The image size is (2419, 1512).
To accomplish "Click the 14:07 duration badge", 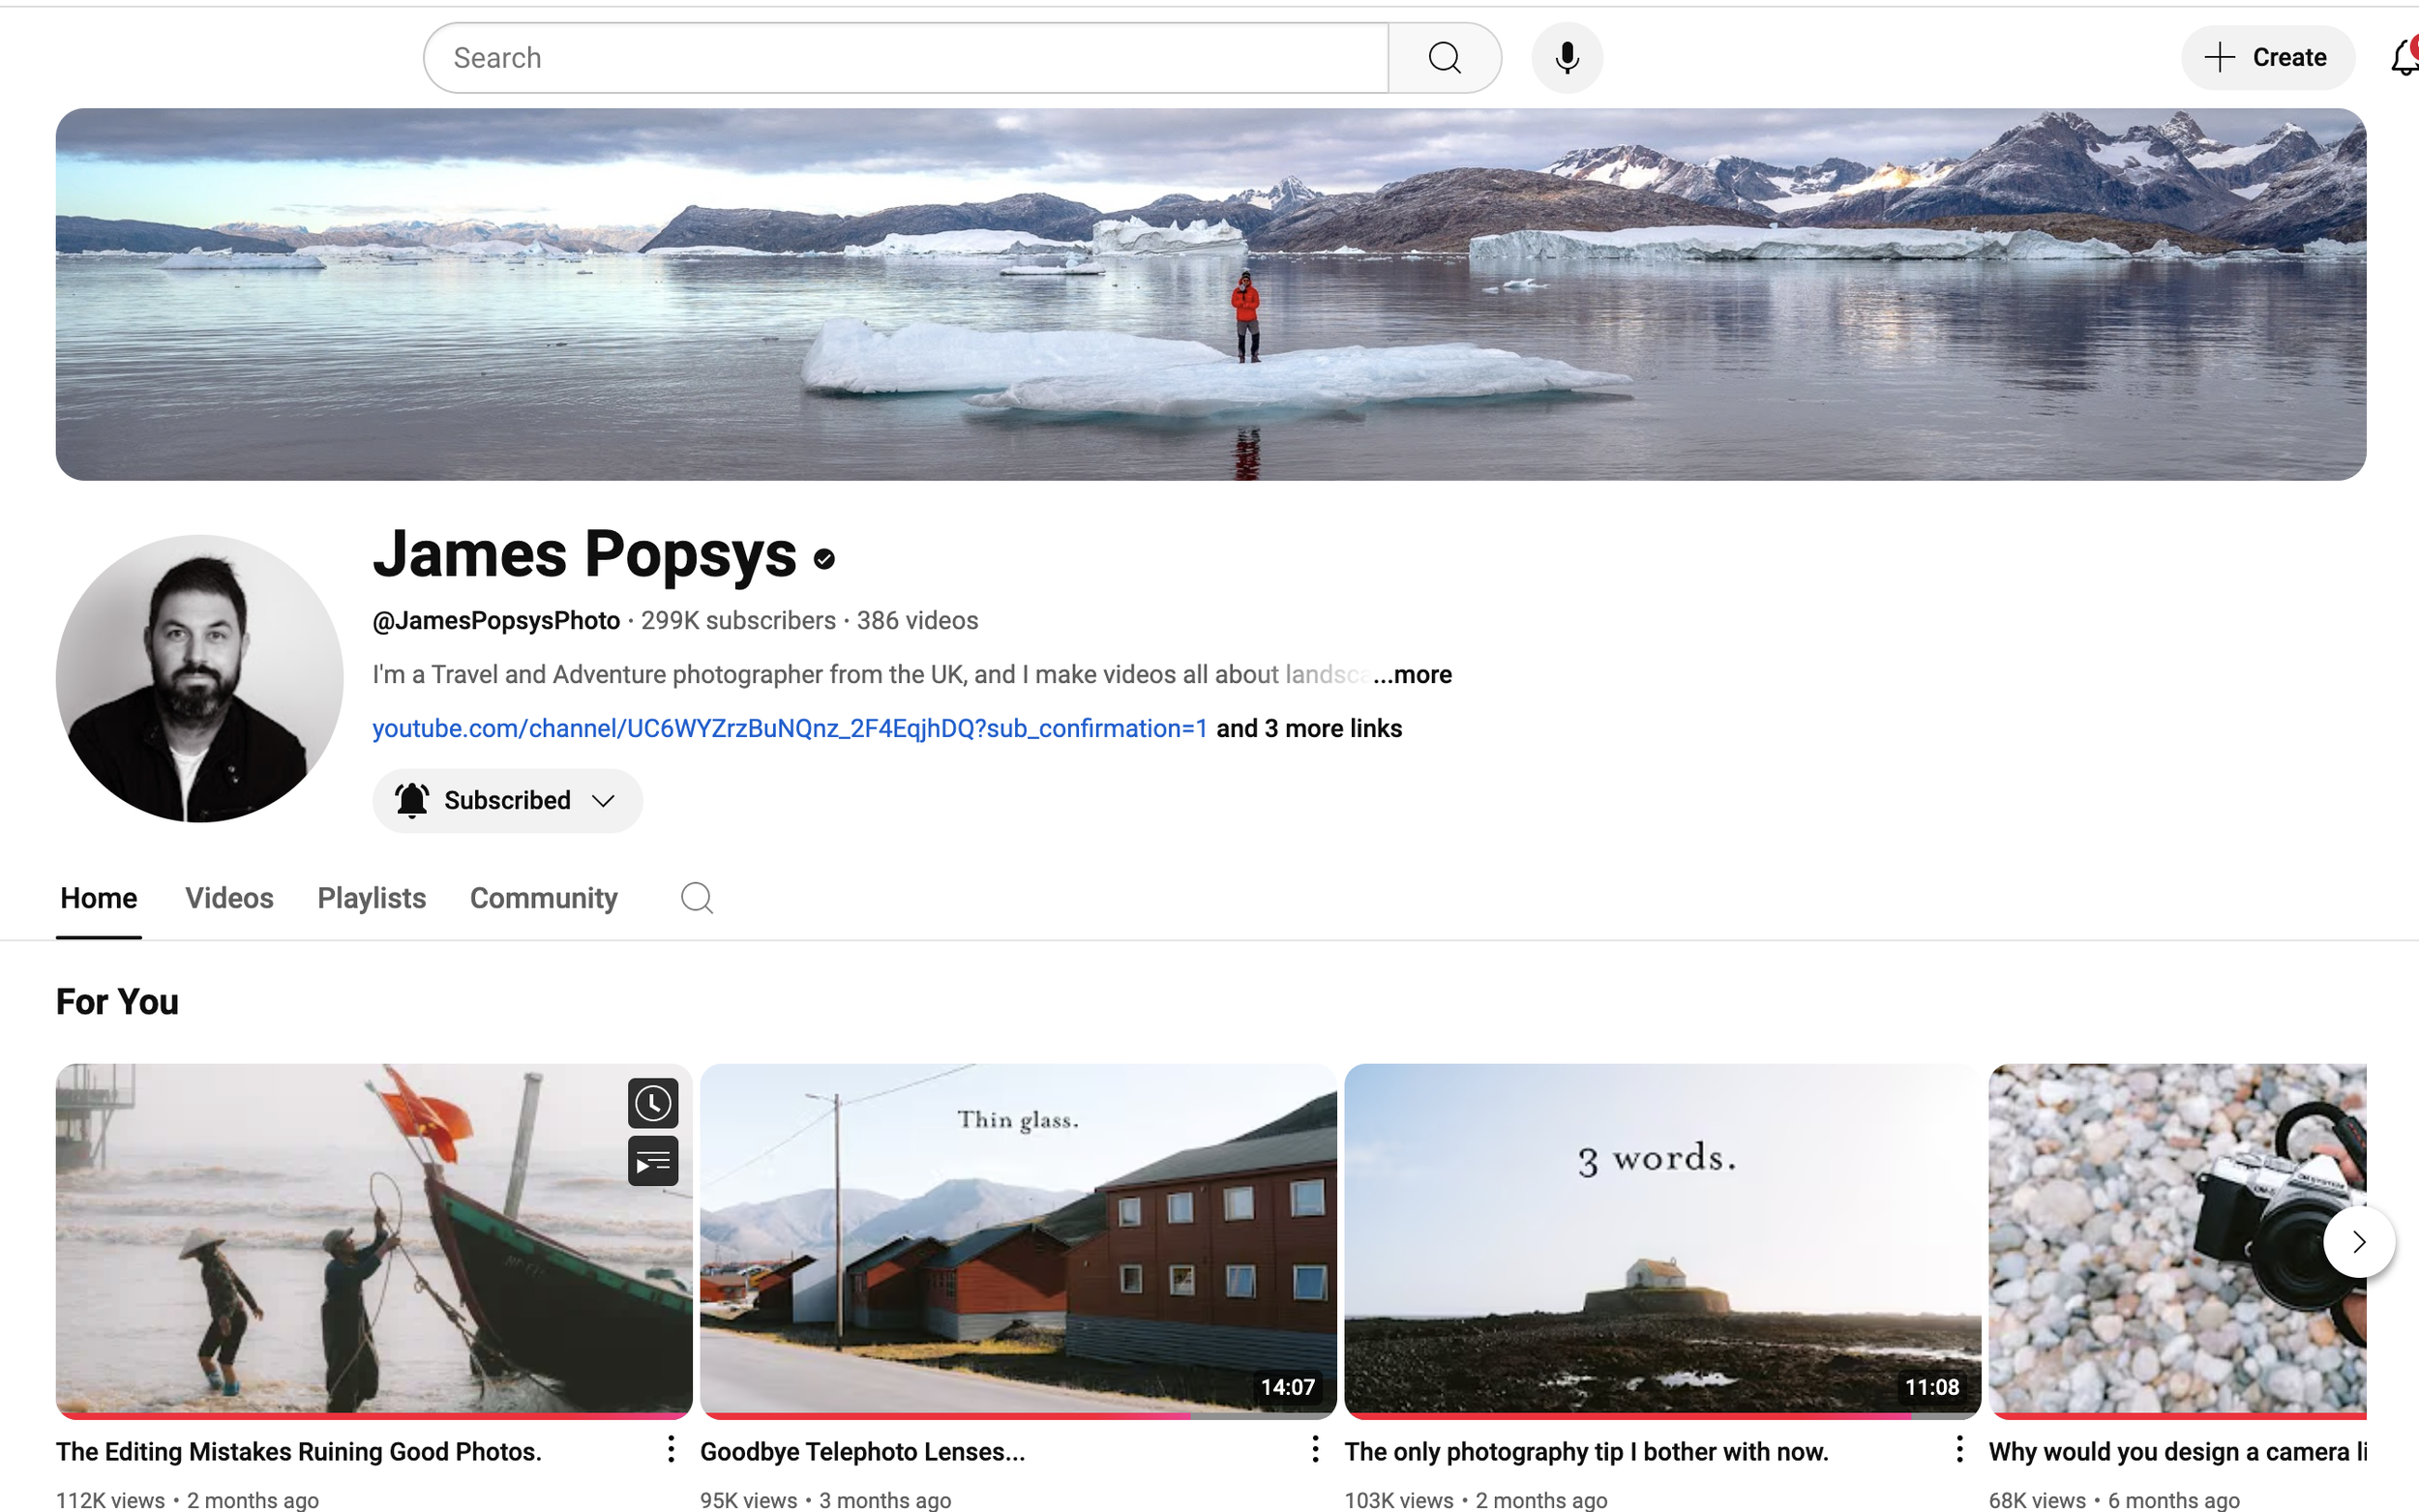I will pyautogui.click(x=1288, y=1387).
